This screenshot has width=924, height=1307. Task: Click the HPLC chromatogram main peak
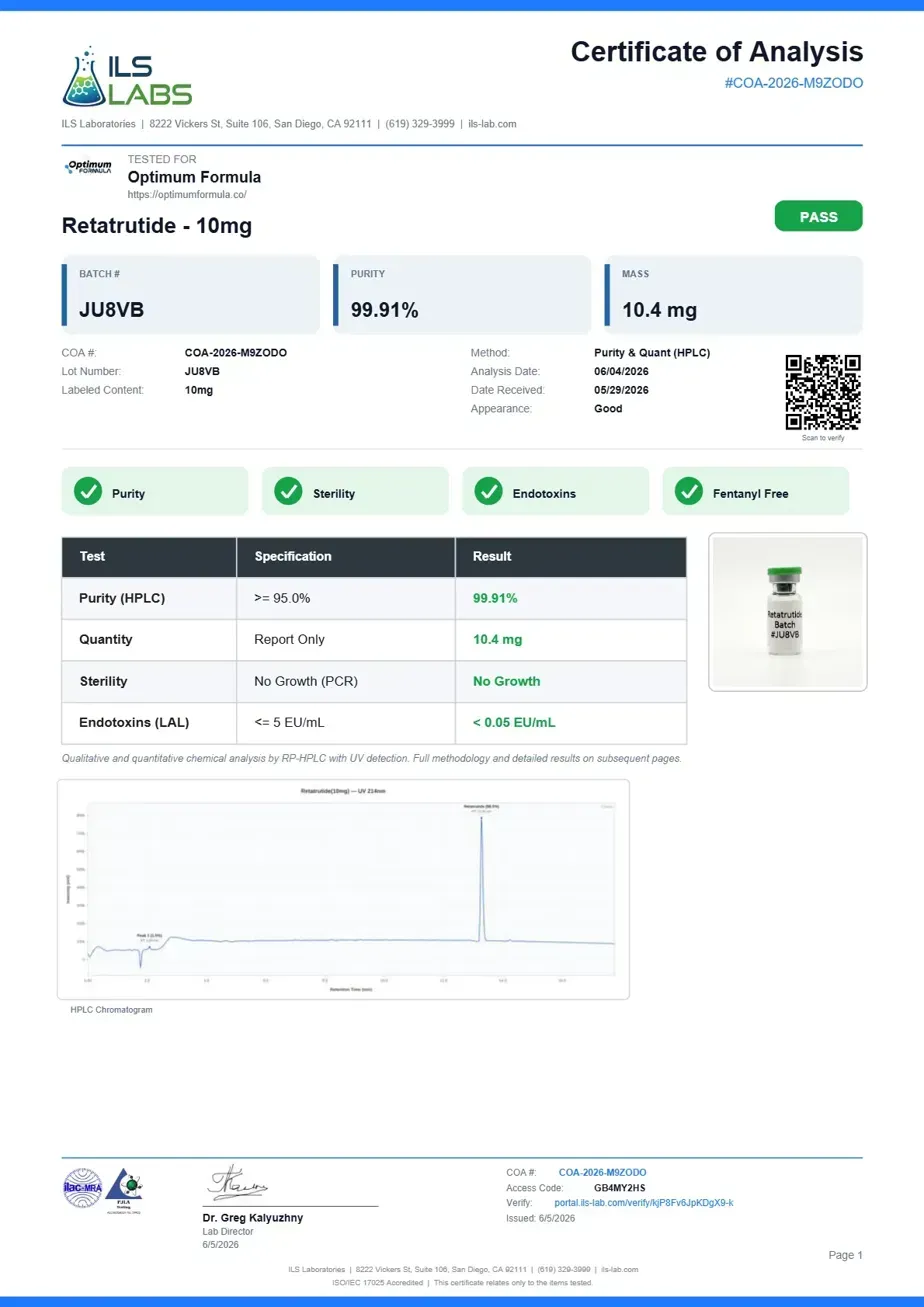482,877
